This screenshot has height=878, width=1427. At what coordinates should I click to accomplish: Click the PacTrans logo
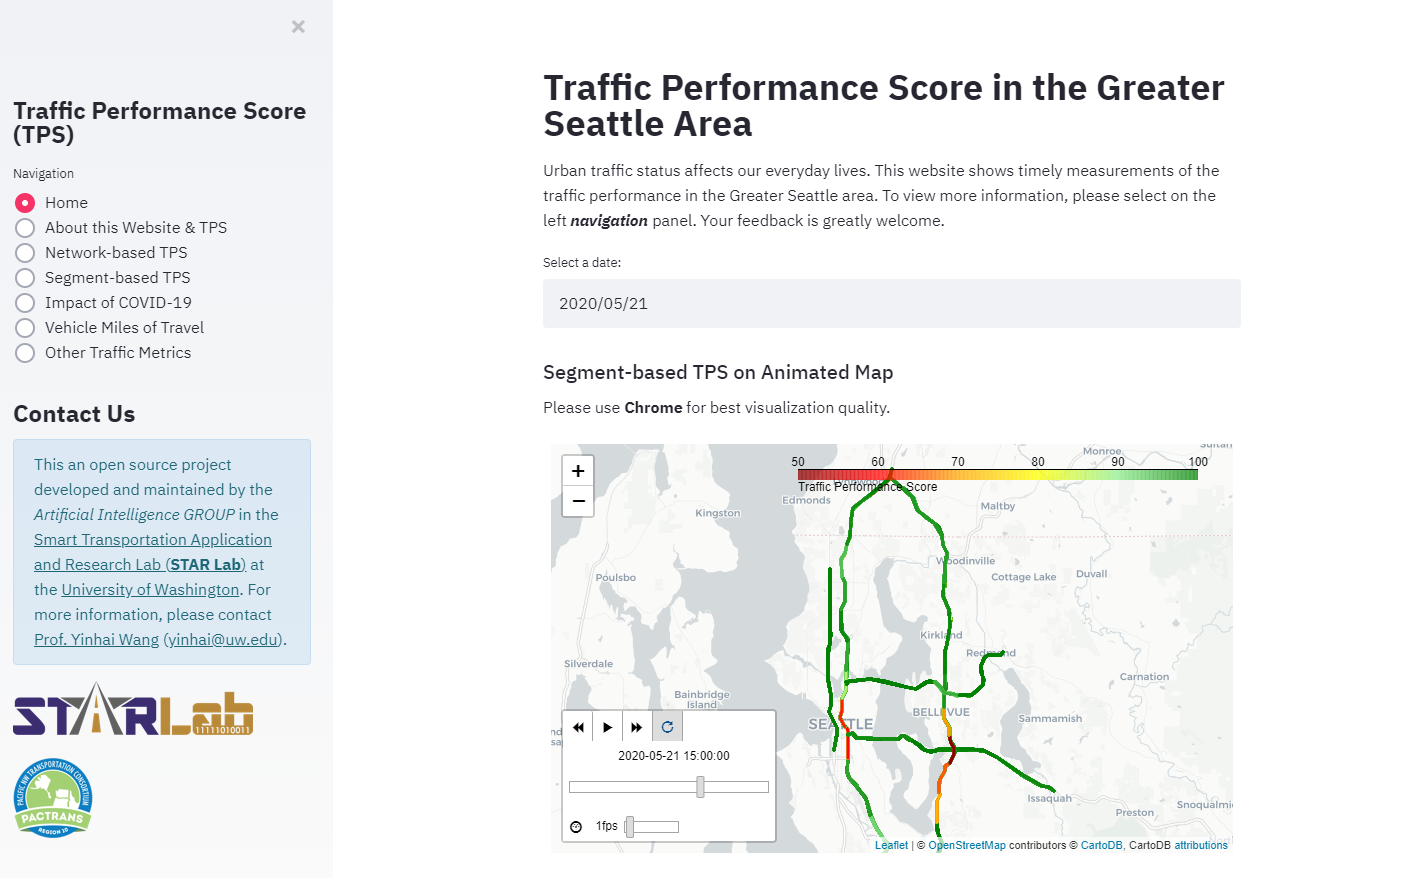(54, 797)
